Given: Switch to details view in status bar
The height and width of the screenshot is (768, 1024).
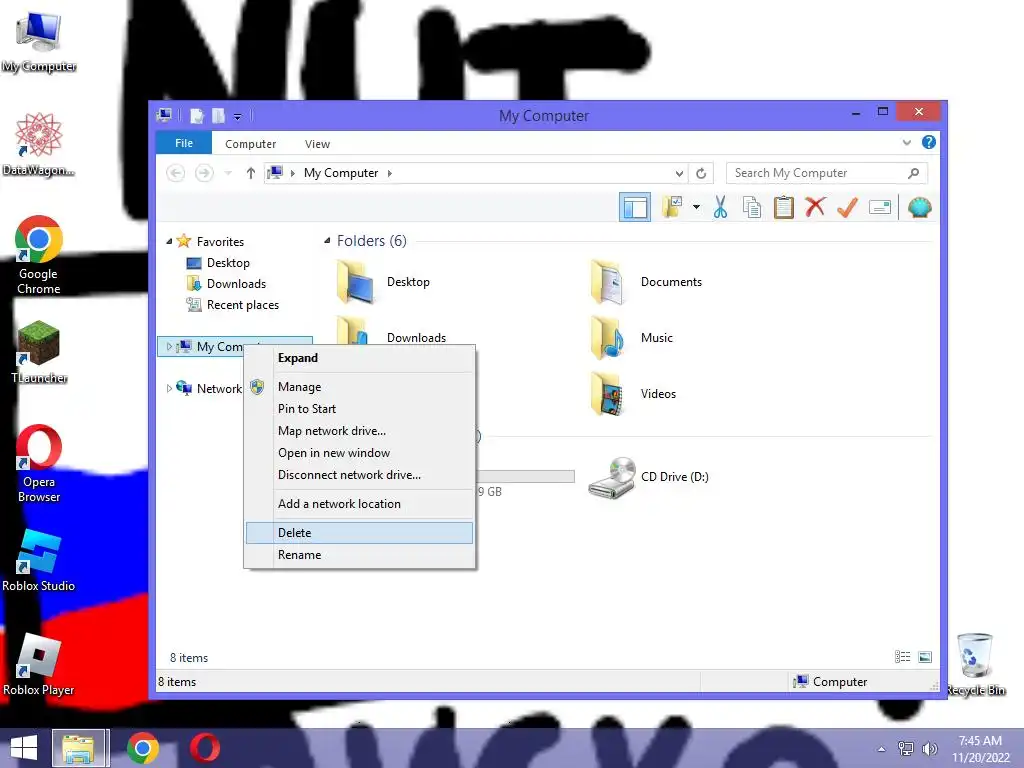Looking at the screenshot, I should pyautogui.click(x=903, y=657).
